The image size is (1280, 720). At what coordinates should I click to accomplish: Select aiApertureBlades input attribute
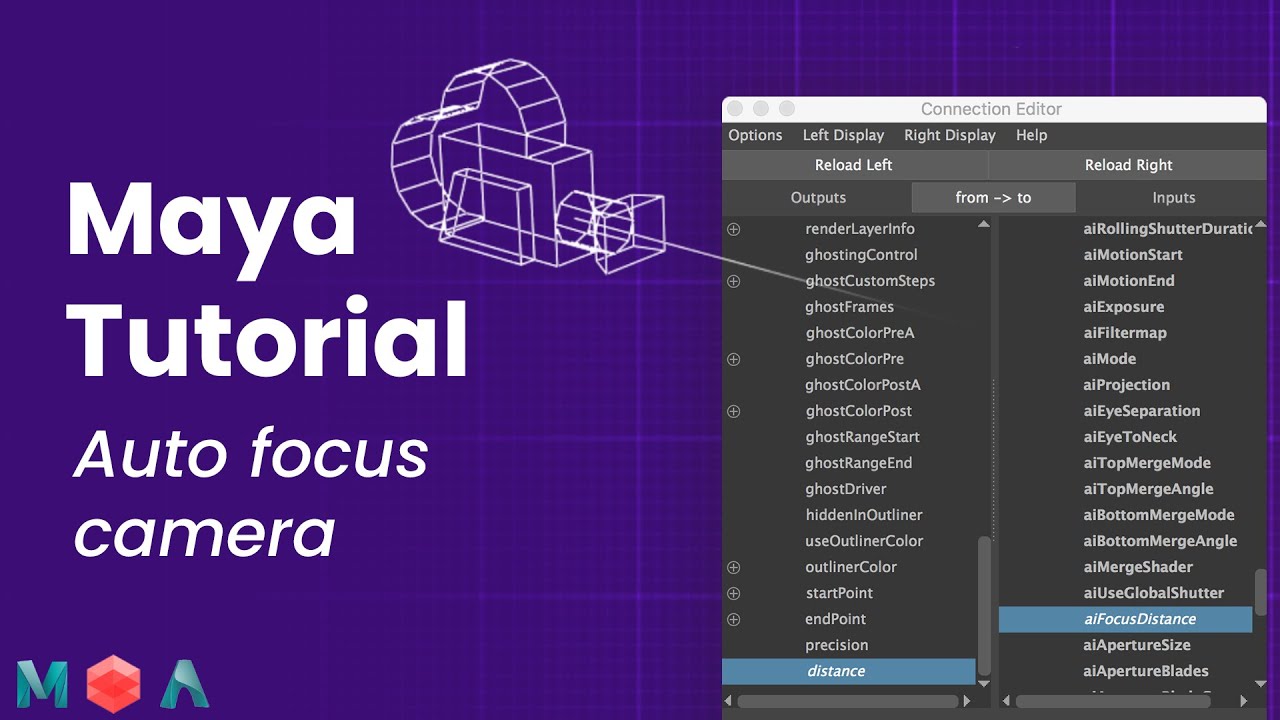(1146, 671)
